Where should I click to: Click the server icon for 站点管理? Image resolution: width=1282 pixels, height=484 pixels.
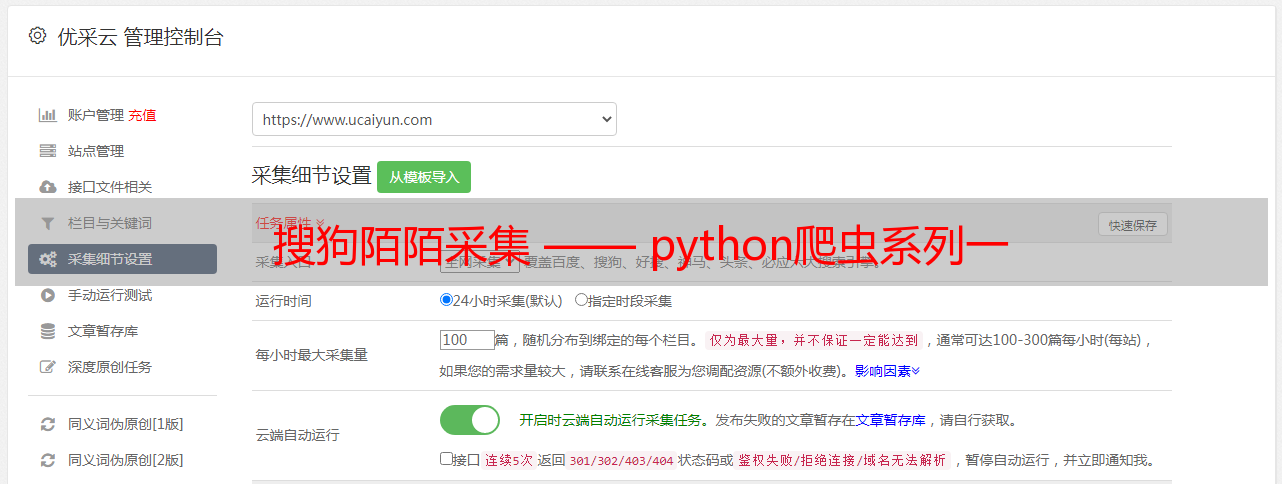point(47,151)
